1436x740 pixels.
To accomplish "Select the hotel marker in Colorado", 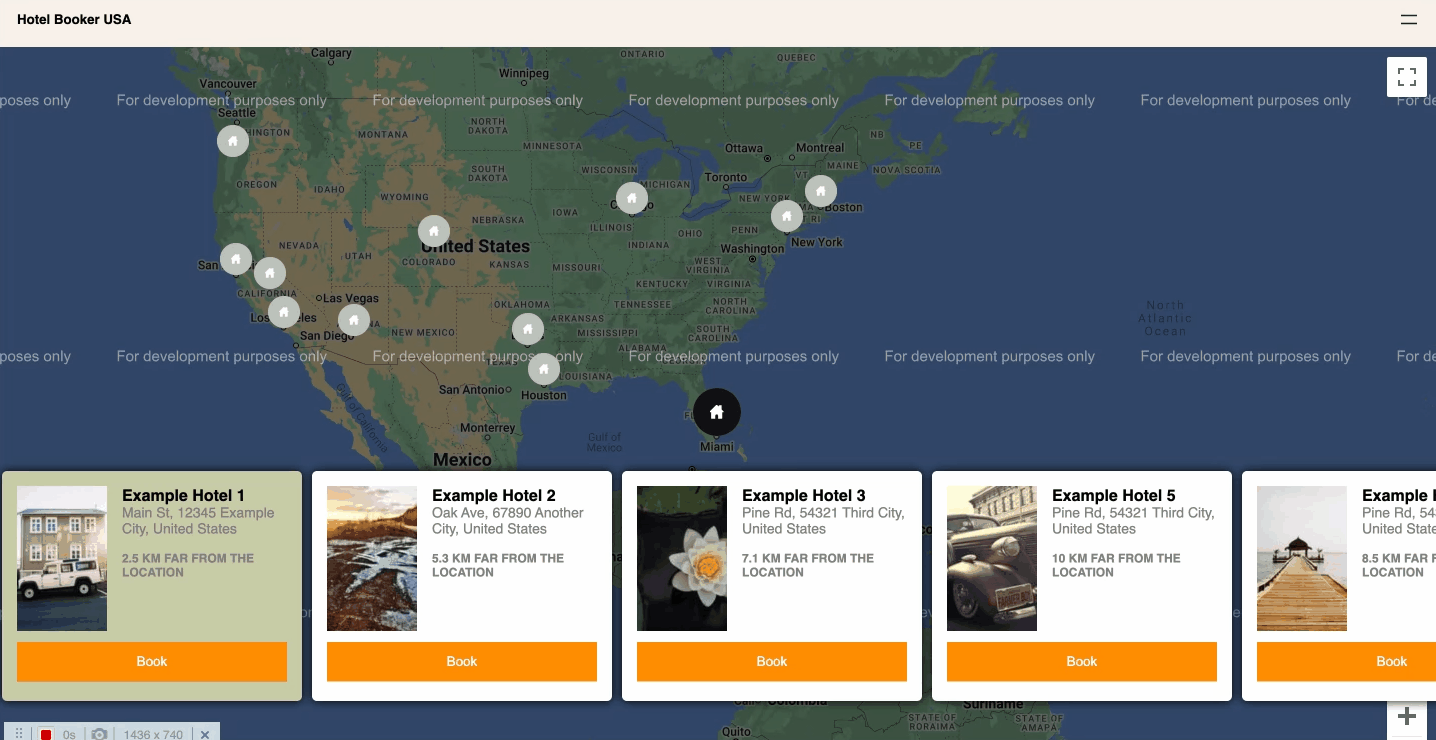I will [434, 231].
